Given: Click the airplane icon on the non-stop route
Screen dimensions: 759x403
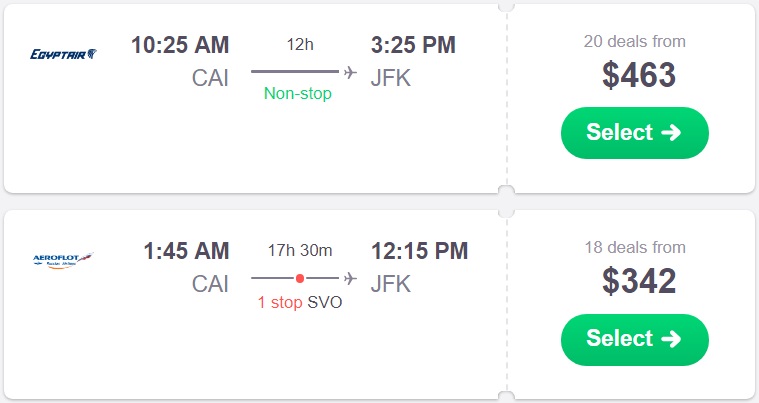Looking at the screenshot, I should (x=350, y=72).
